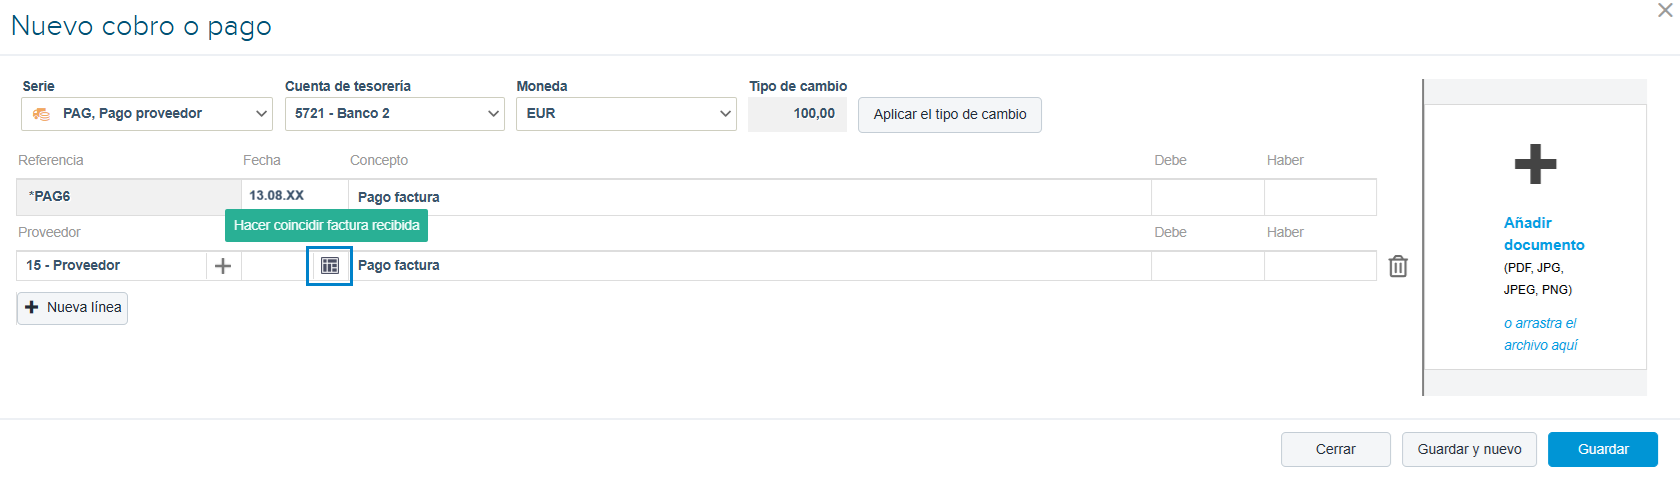Screen dimensions: 1680x477
Task: Add a provider with the plus icon
Action: tap(223, 266)
